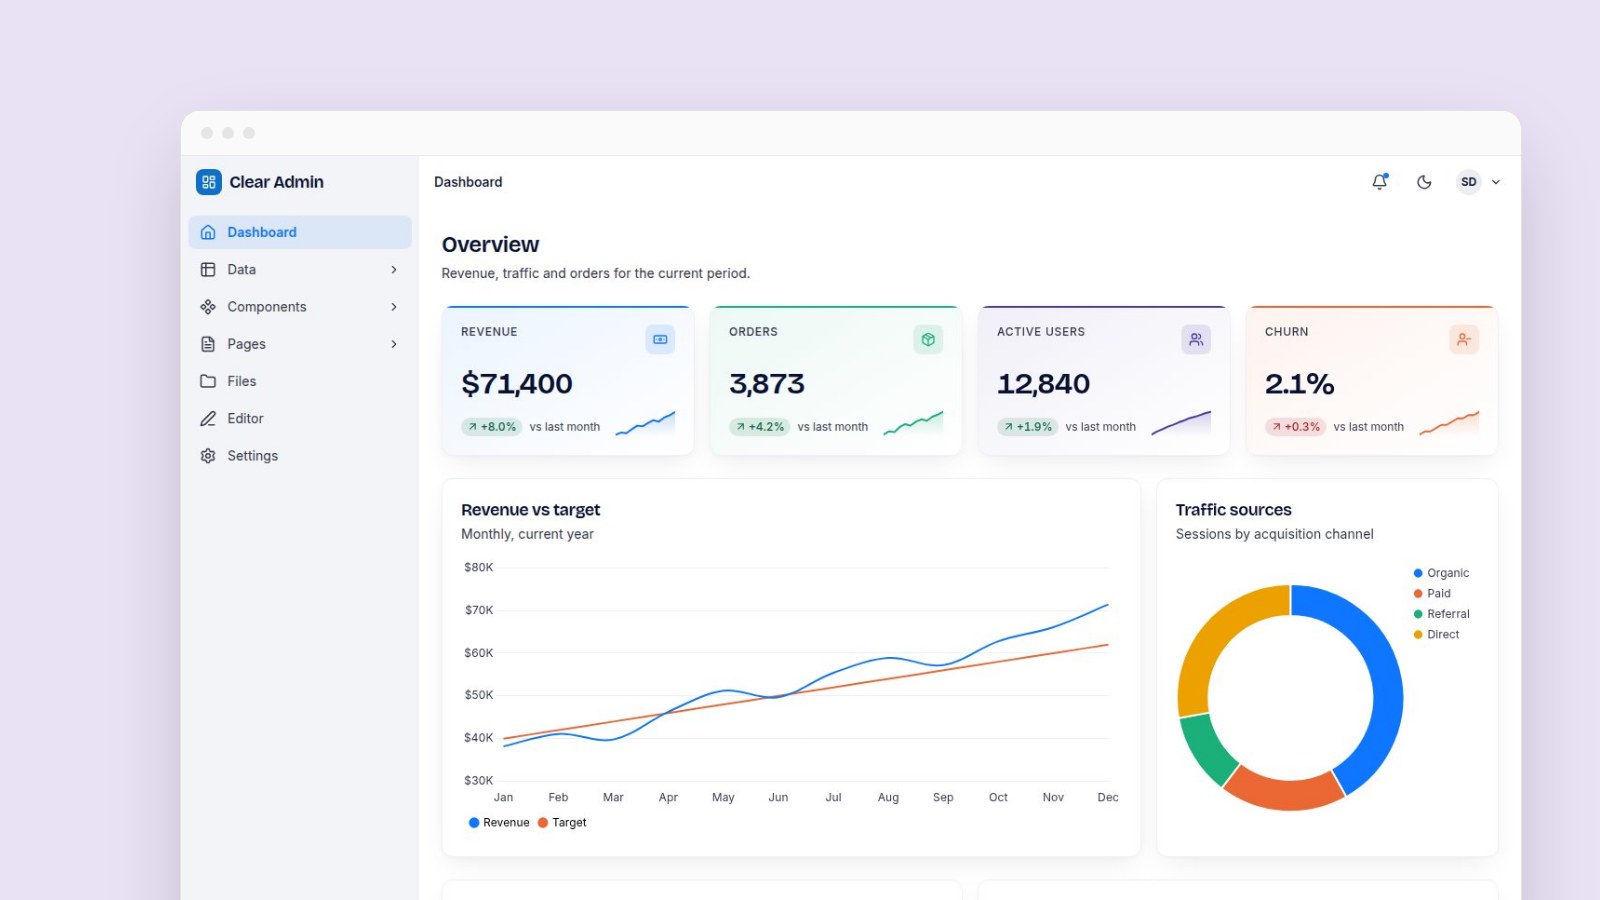Click the Dashboard home icon
Viewport: 1600px width, 900px height.
click(x=208, y=232)
